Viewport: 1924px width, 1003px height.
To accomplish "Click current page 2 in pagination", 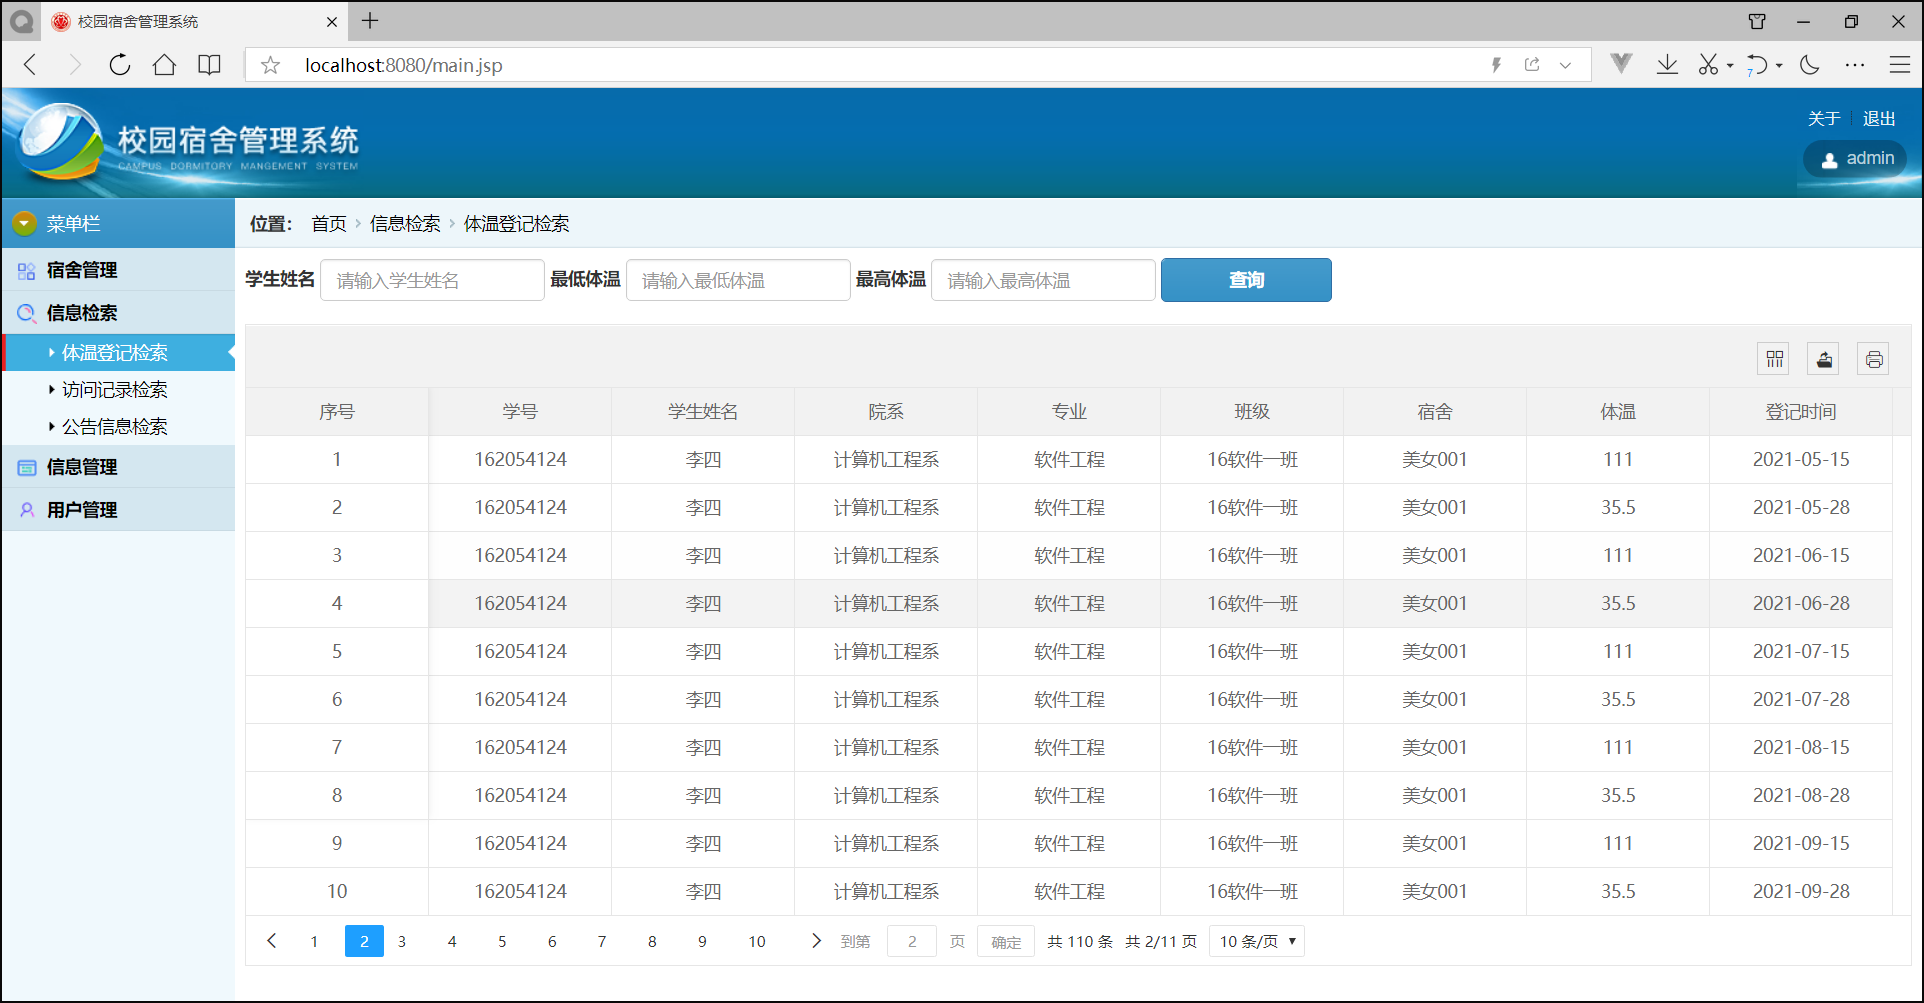I will click(364, 942).
